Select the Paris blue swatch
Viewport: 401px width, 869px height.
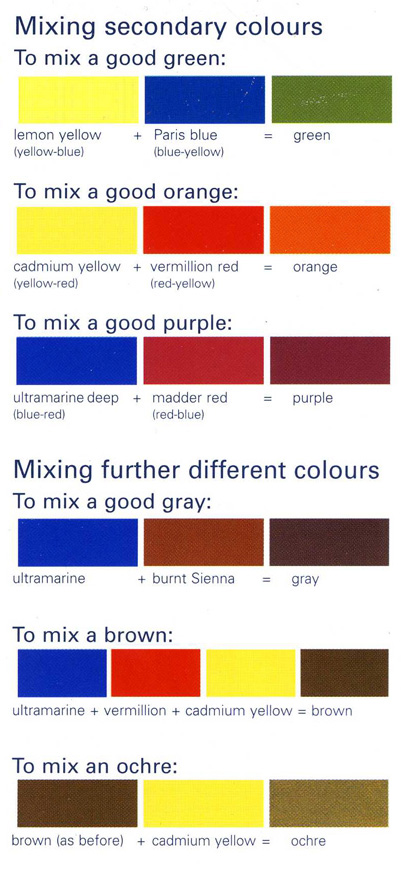(204, 99)
